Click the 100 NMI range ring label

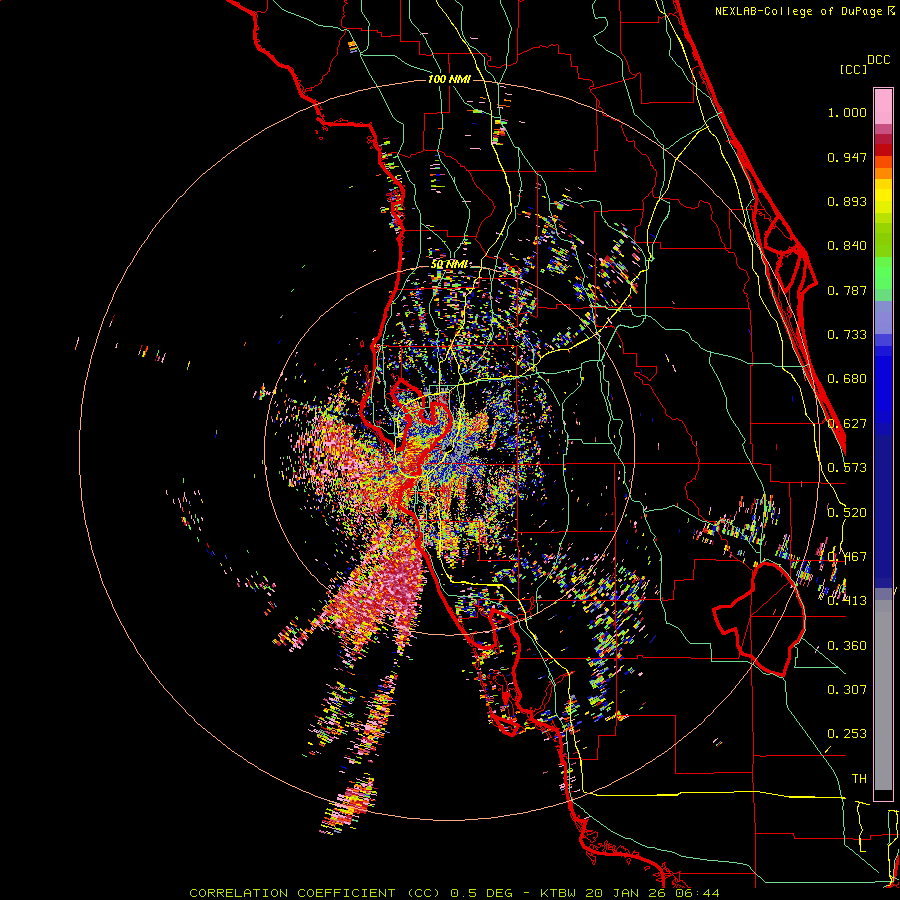point(449,79)
